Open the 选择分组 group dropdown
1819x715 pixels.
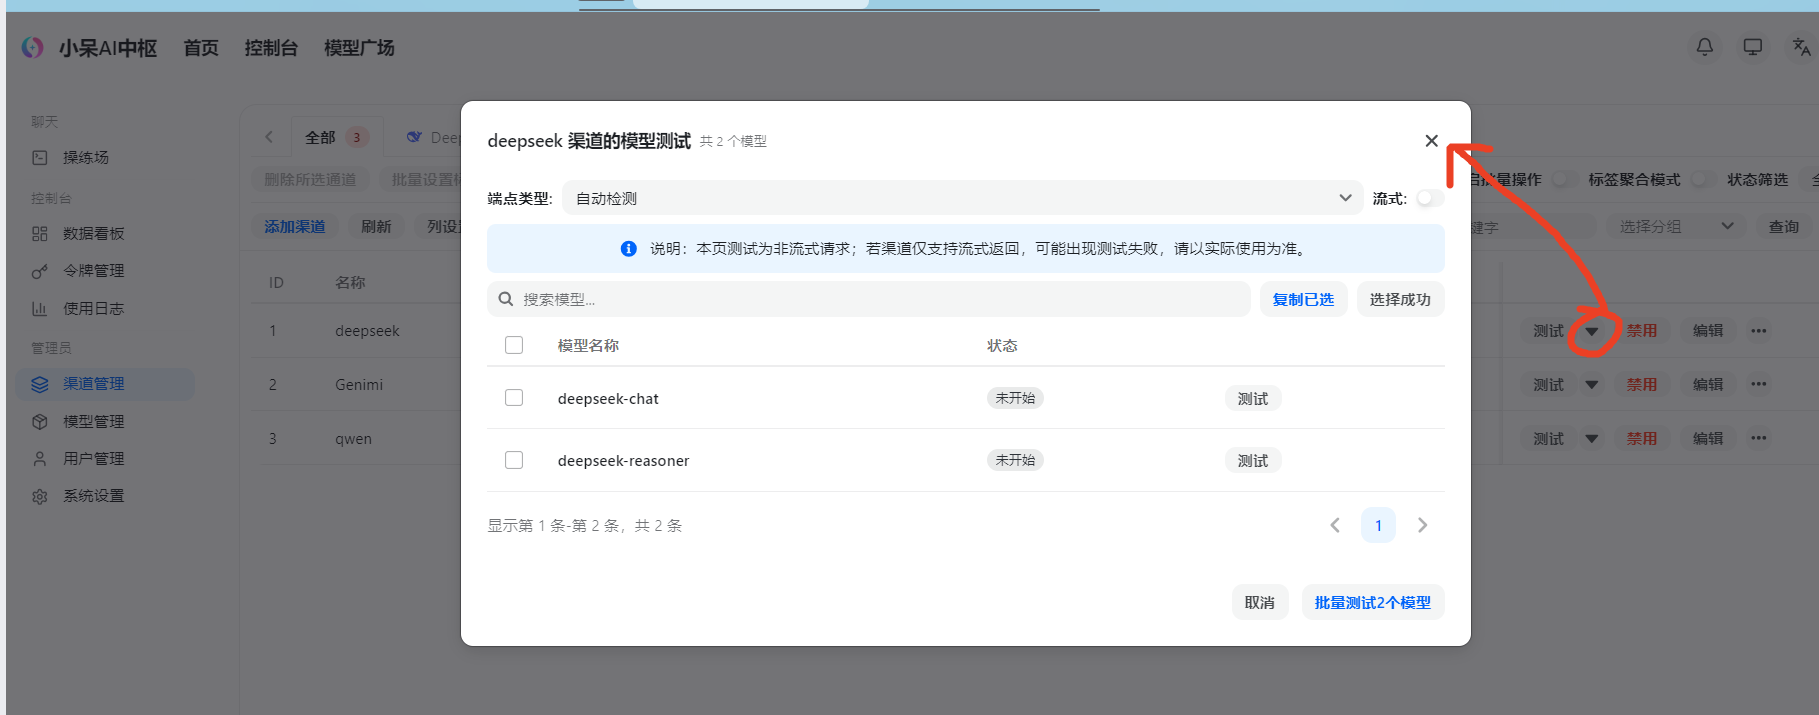tap(1676, 227)
